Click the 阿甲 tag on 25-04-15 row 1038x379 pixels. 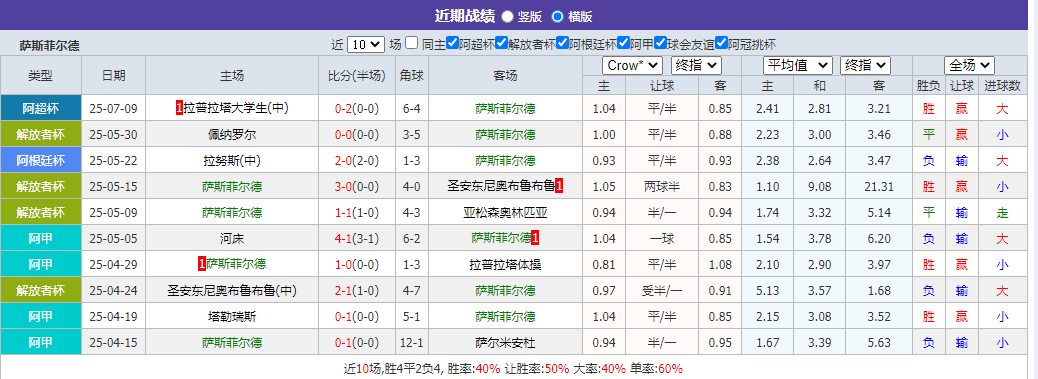click(41, 343)
